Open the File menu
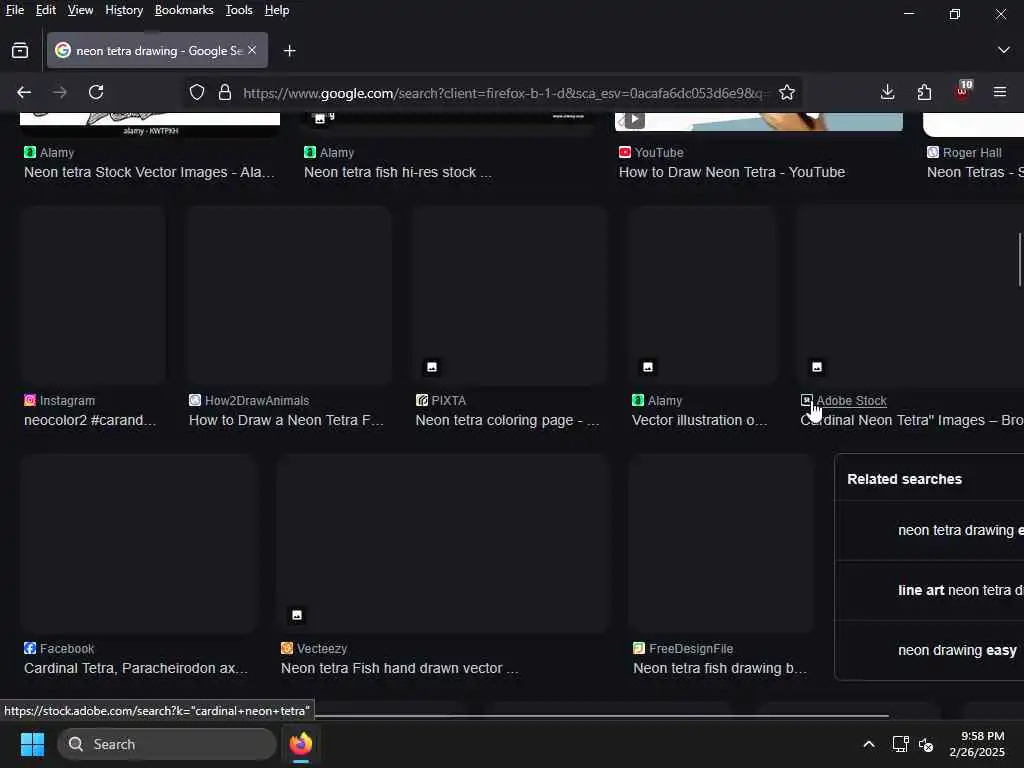The image size is (1024, 768). tap(14, 10)
